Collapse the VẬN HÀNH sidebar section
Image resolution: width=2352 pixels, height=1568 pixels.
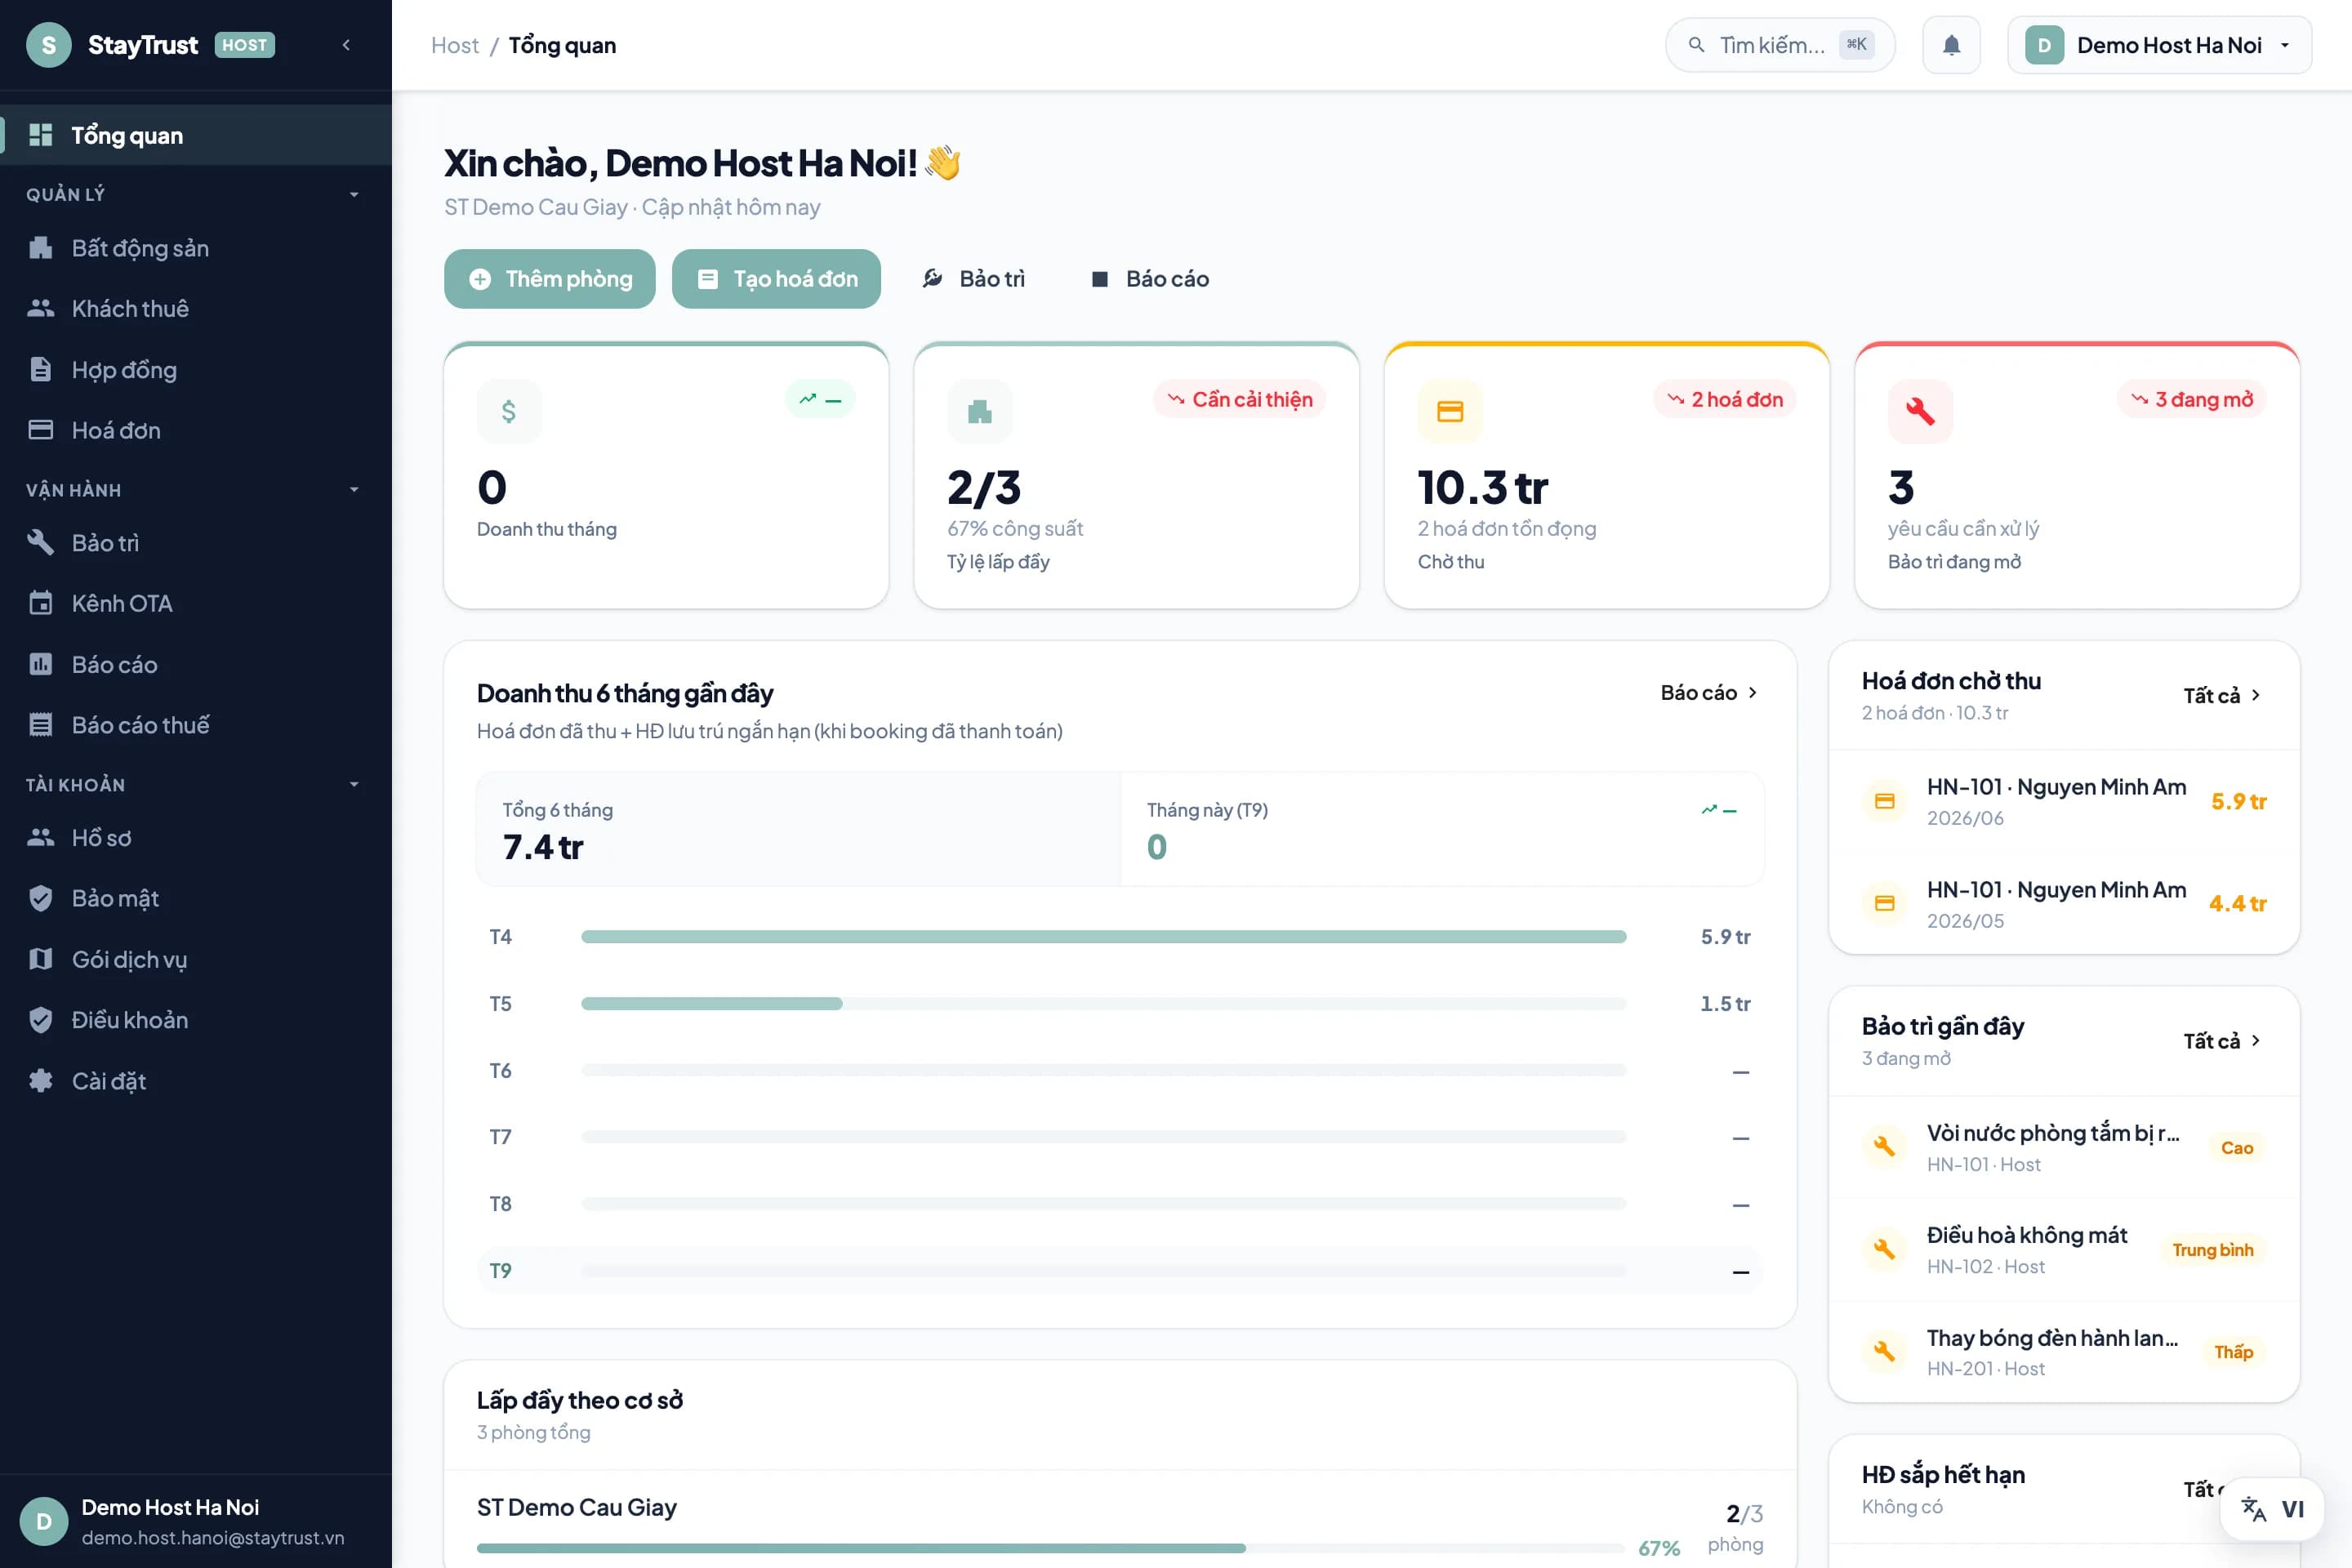pos(354,489)
